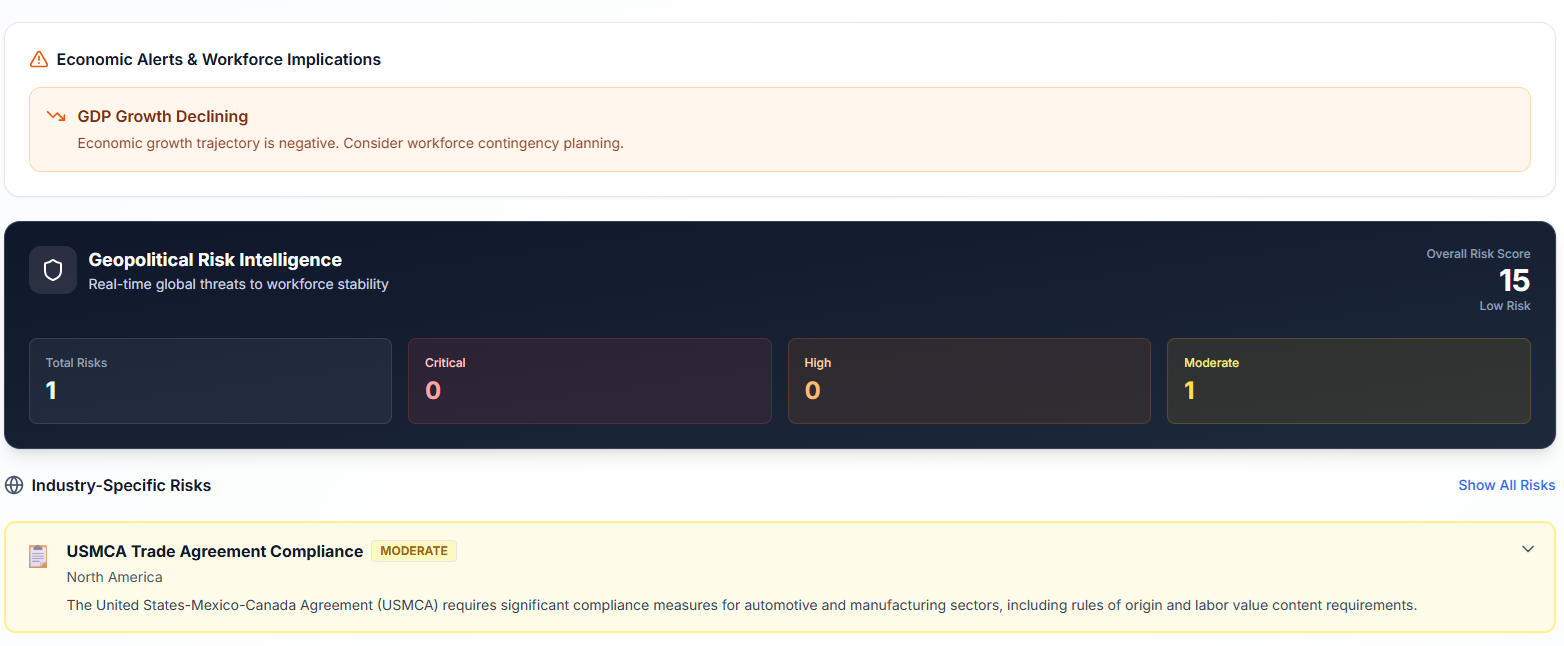Click the GDP Growth Declining alert title
This screenshot has height=646, width=1564.
[x=163, y=117]
